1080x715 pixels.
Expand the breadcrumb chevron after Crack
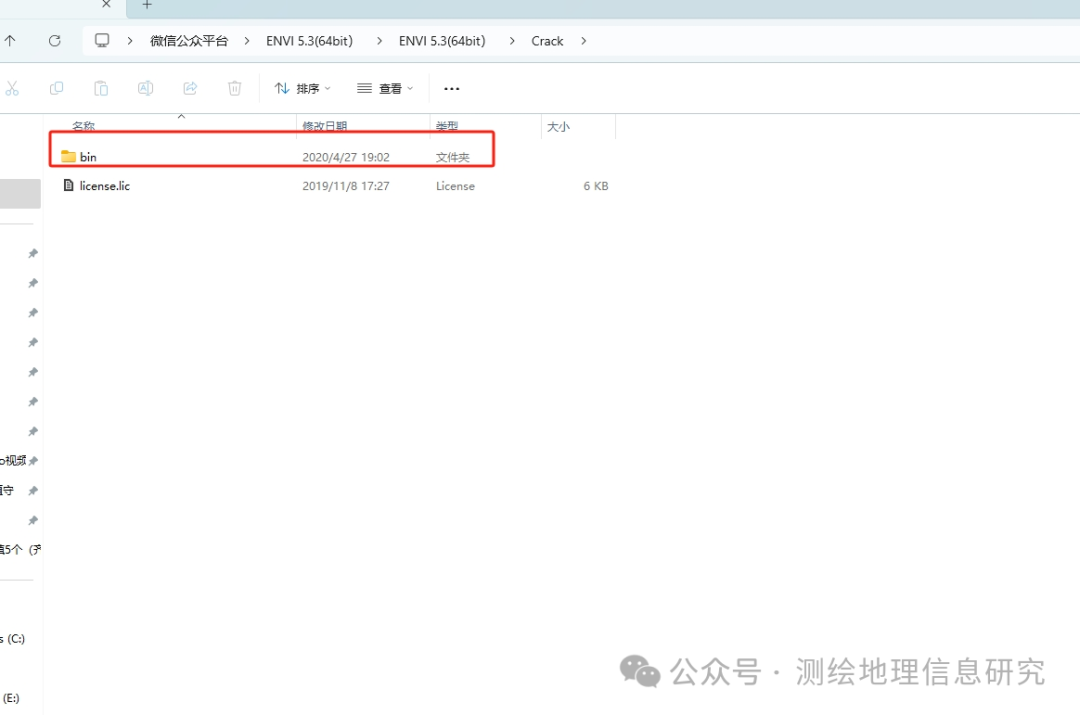(x=583, y=41)
